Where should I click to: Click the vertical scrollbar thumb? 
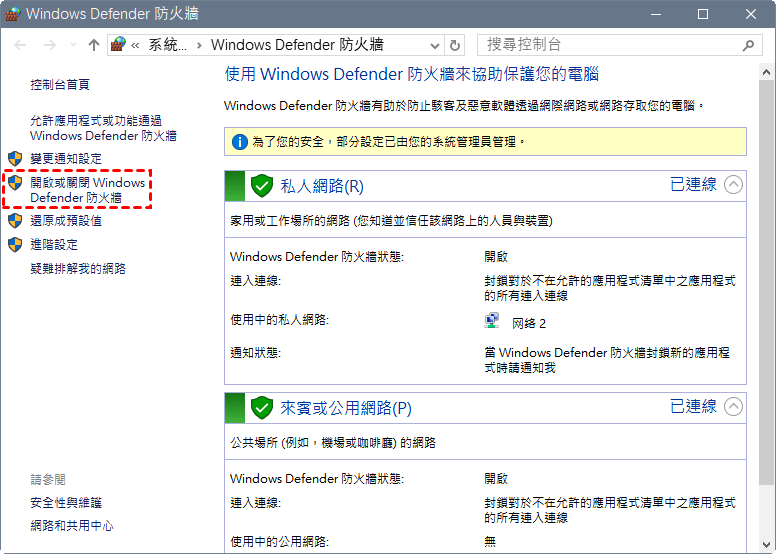(767, 282)
